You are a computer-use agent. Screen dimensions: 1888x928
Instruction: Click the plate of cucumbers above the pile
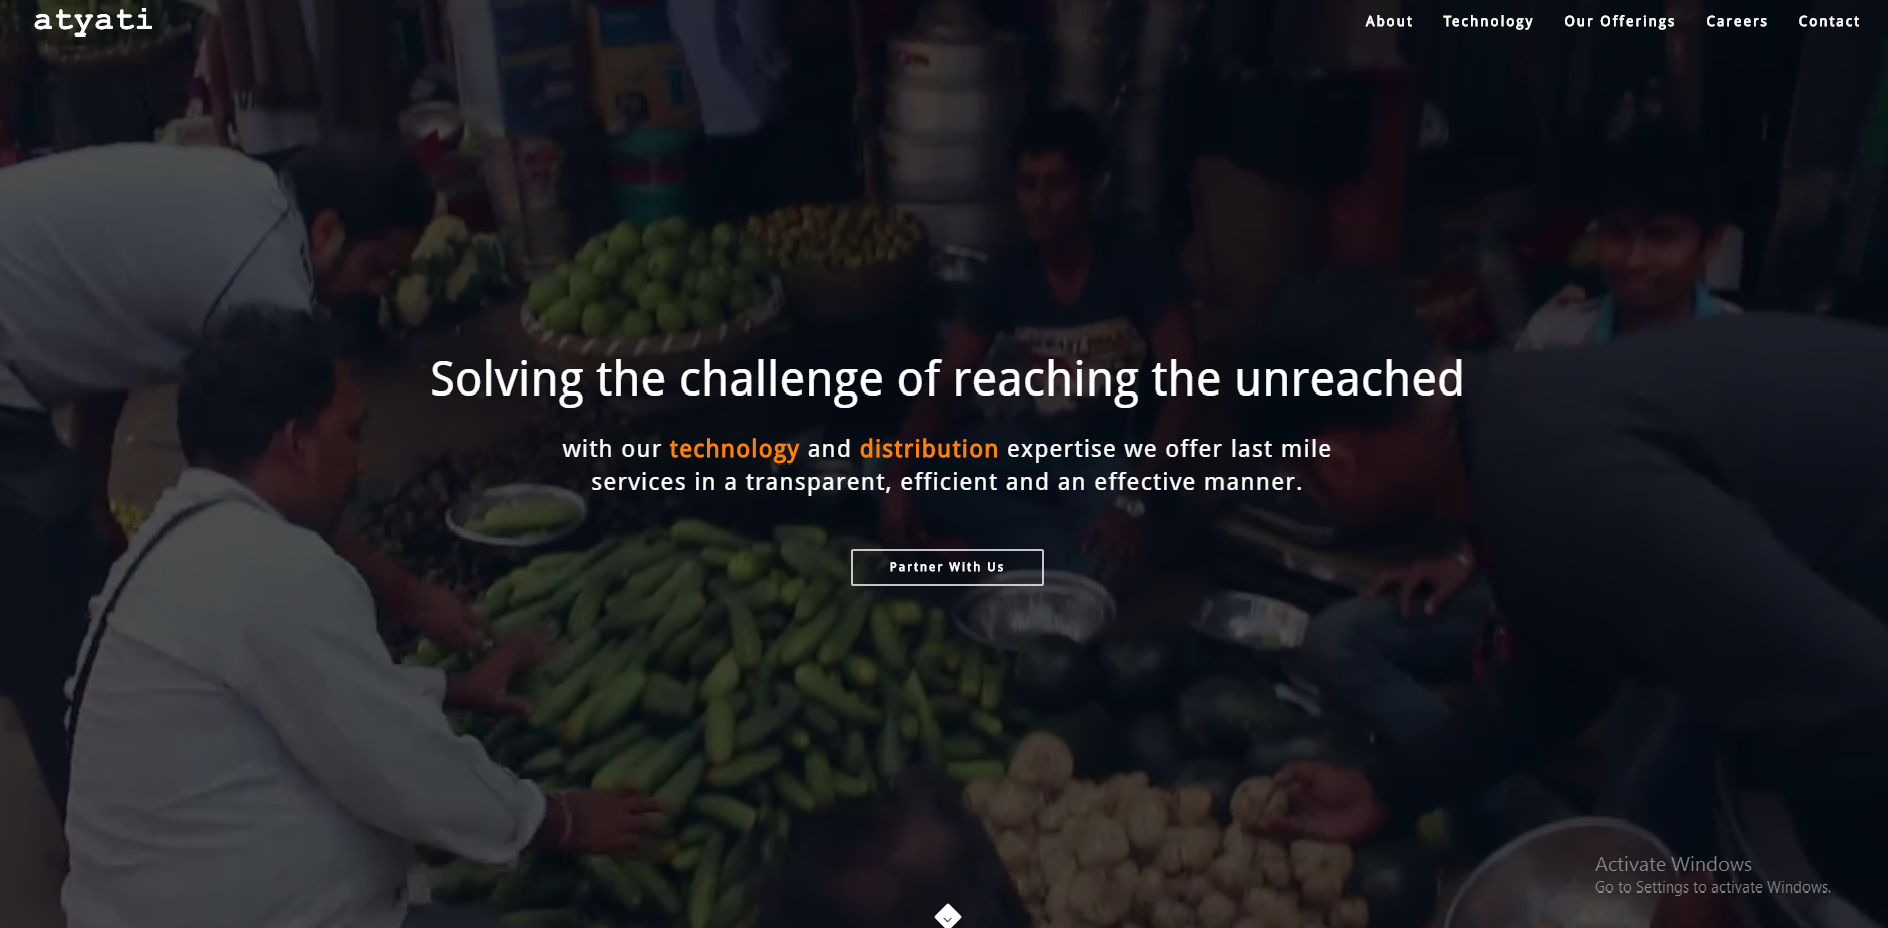click(x=517, y=515)
